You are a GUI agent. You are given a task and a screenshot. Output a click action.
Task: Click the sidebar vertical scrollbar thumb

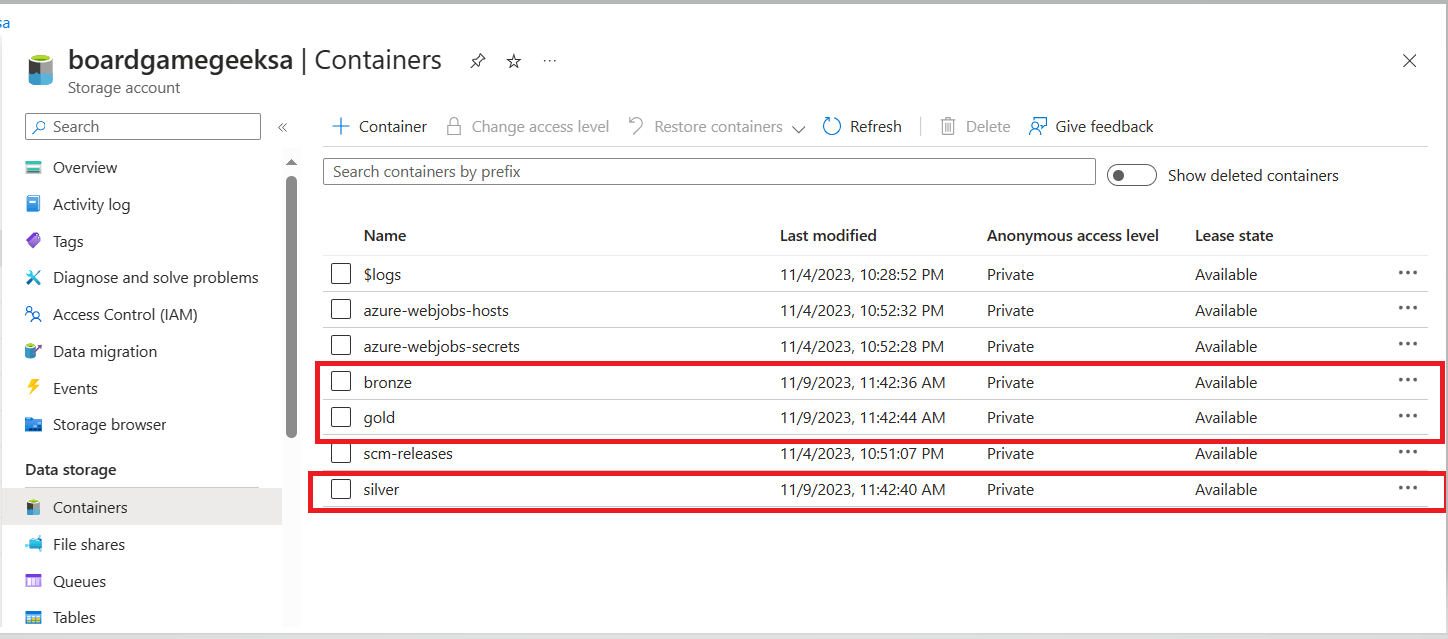coord(291,306)
